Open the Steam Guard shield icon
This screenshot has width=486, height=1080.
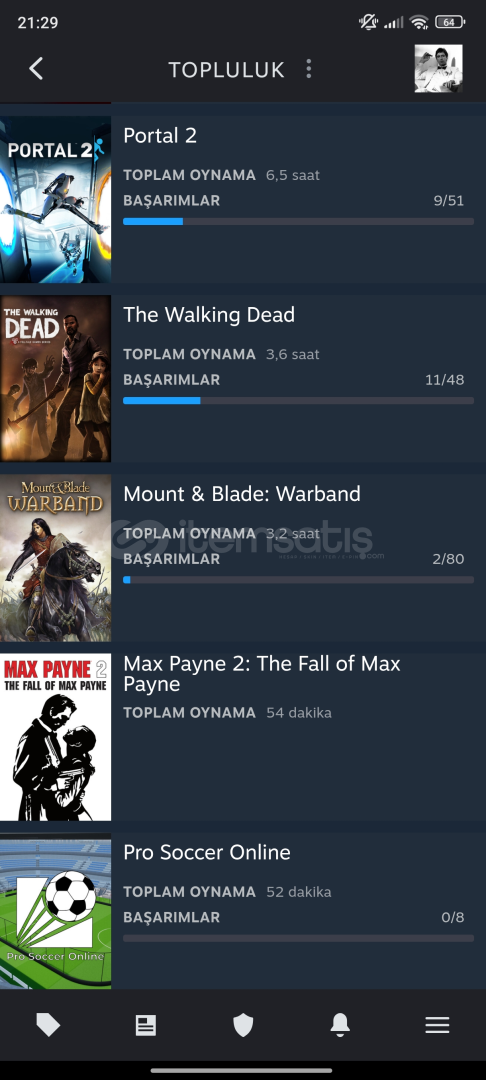point(243,1025)
